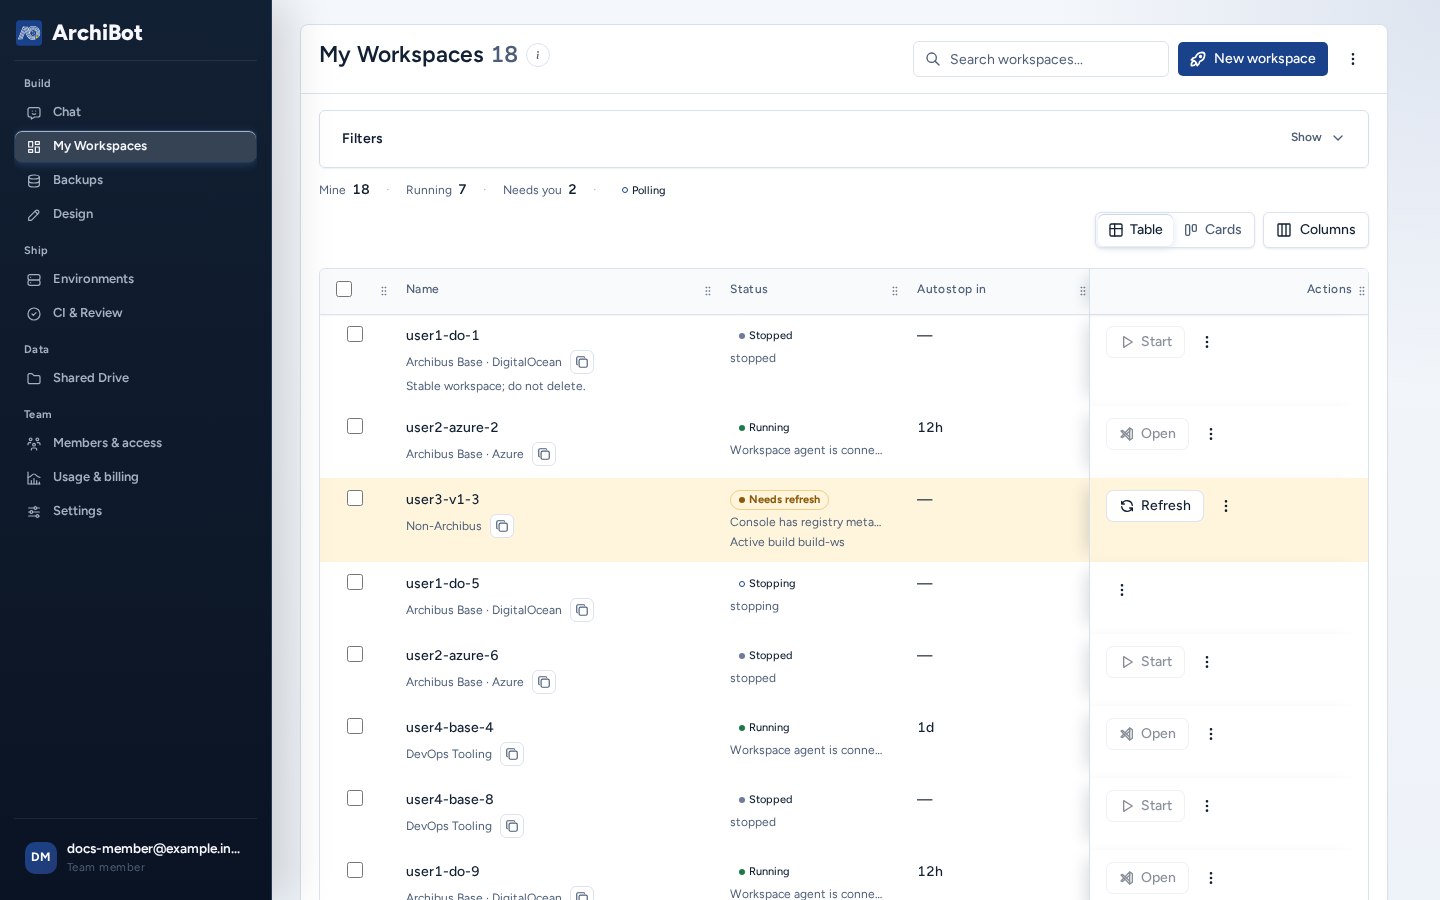Screen dimensions: 1440x900
Task: Open more actions for user1-do-9
Action: pyautogui.click(x=1211, y=878)
